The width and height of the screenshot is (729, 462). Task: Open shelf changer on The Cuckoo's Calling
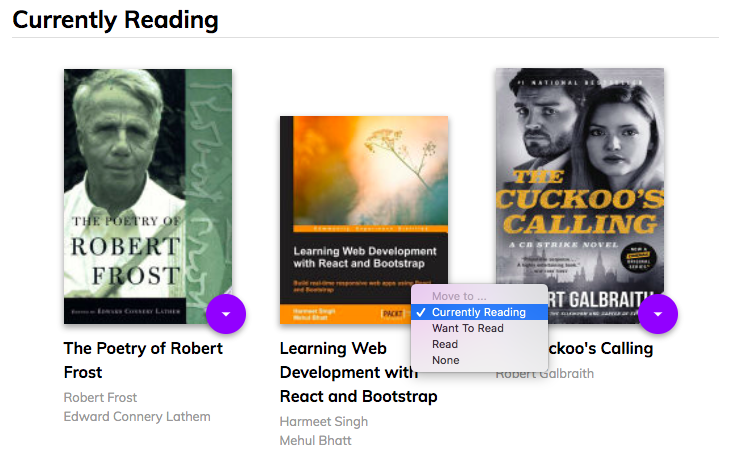click(x=658, y=314)
